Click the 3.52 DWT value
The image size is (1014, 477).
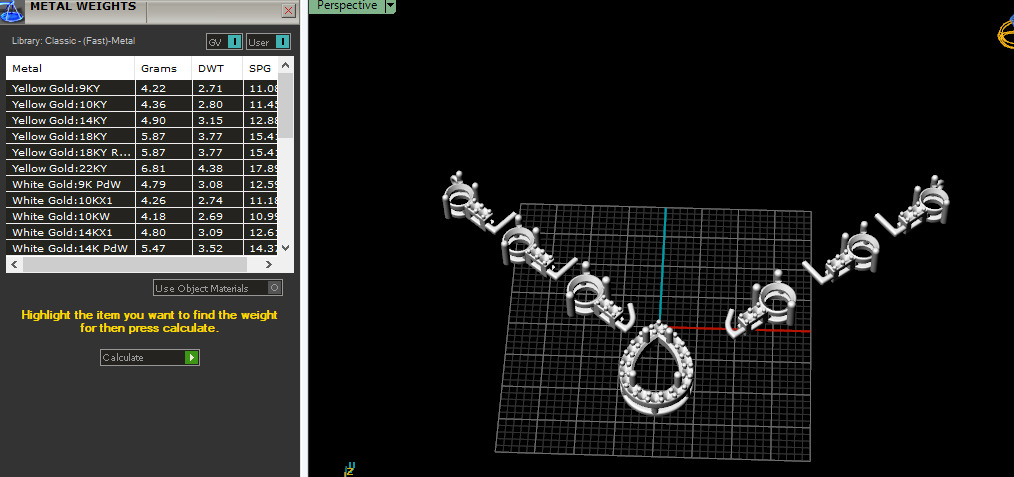[210, 248]
